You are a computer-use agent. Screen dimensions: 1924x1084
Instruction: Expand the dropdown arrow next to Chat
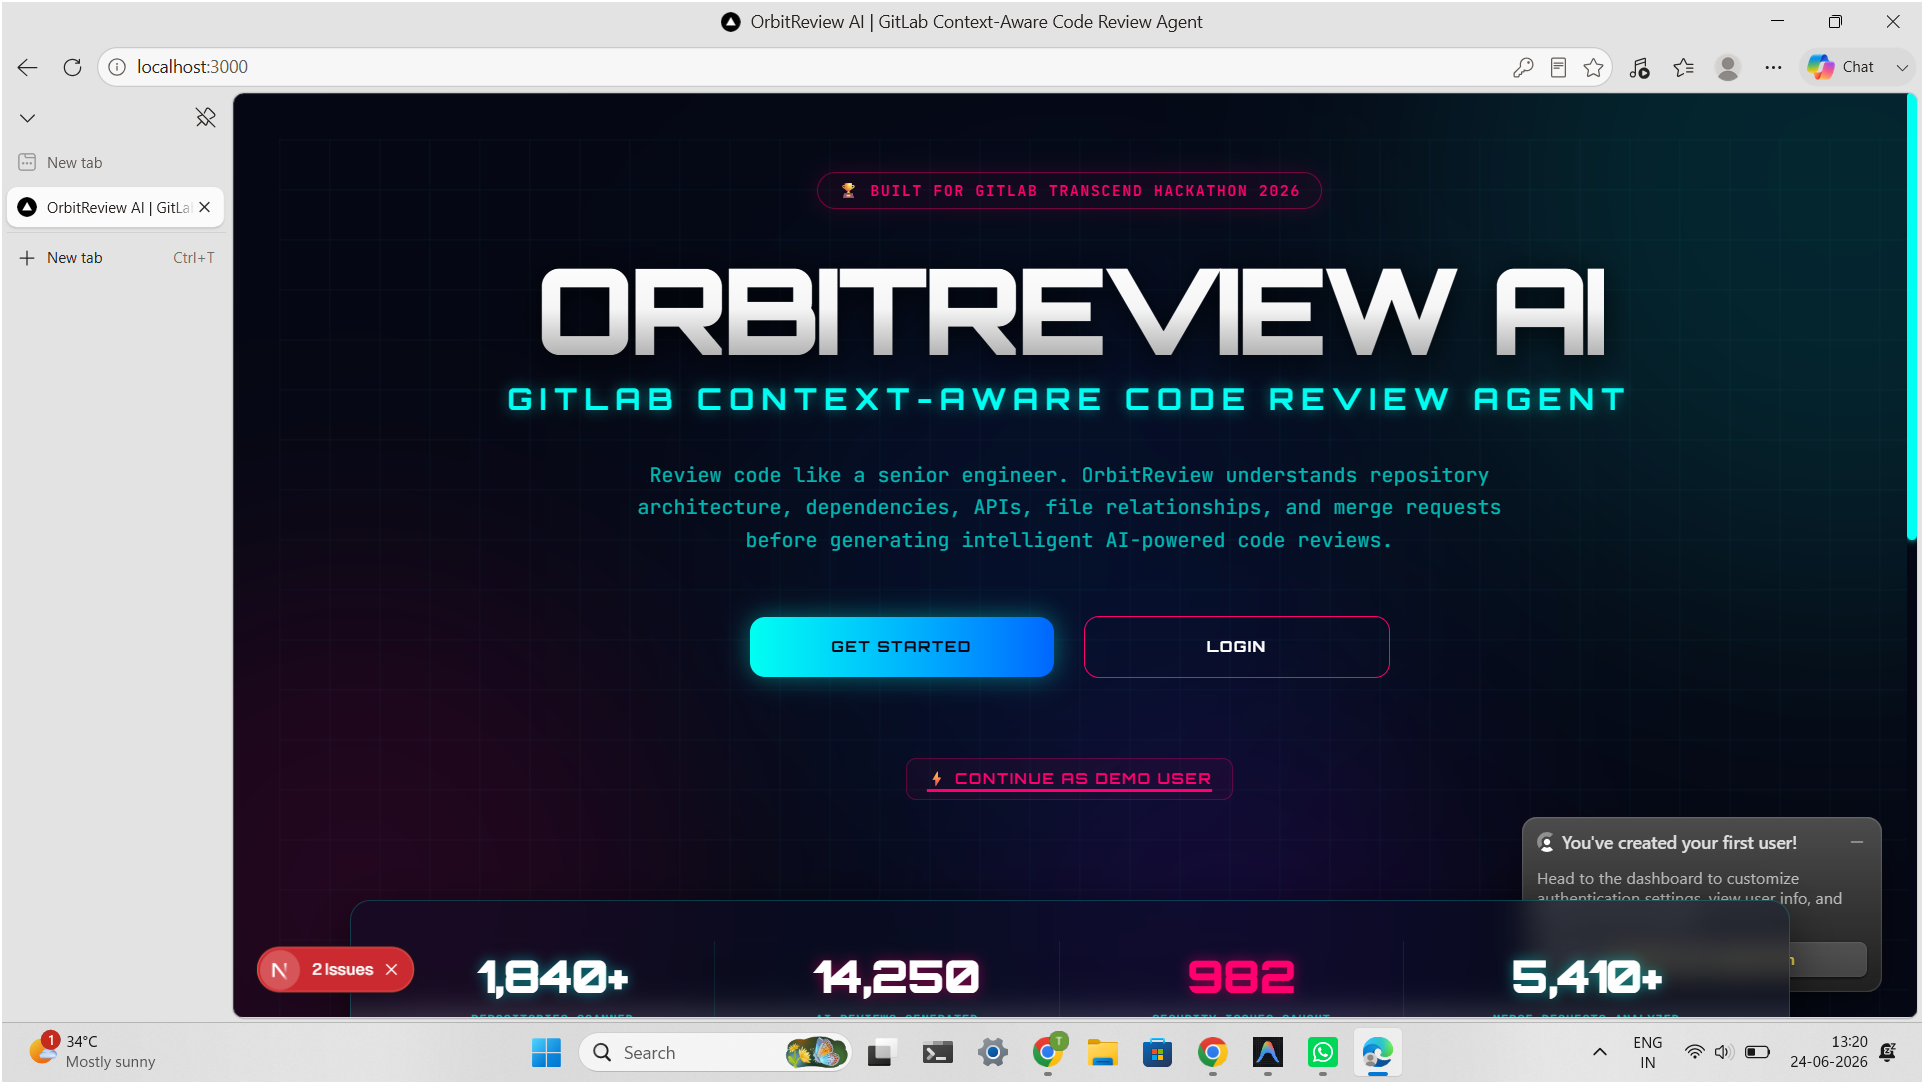(1902, 67)
